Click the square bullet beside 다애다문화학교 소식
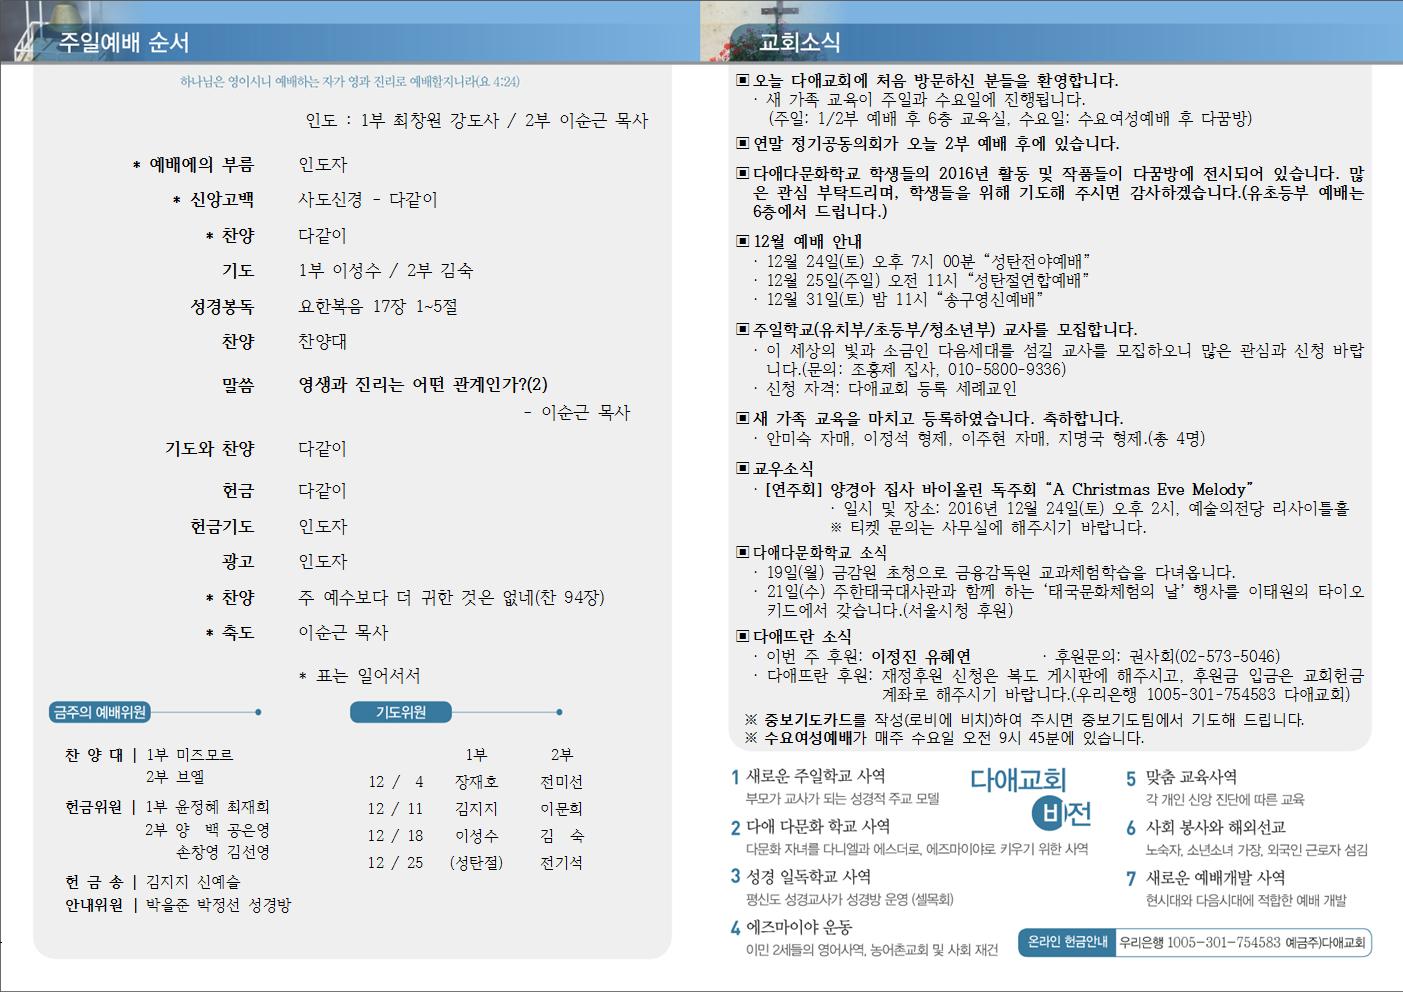This screenshot has width=1403, height=992. pos(742,552)
